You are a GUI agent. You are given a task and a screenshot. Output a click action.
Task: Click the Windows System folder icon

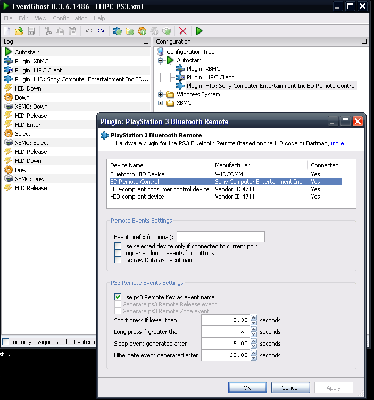[170, 95]
